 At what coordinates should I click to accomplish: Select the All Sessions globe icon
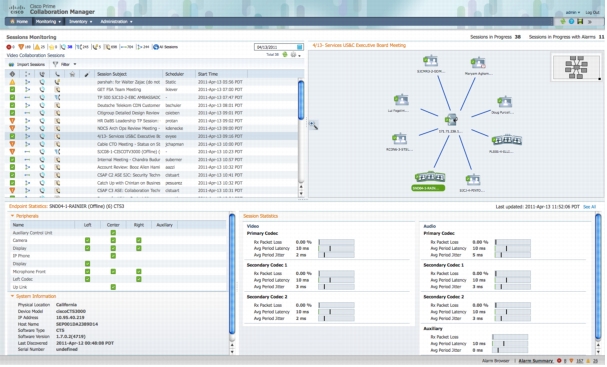point(156,47)
